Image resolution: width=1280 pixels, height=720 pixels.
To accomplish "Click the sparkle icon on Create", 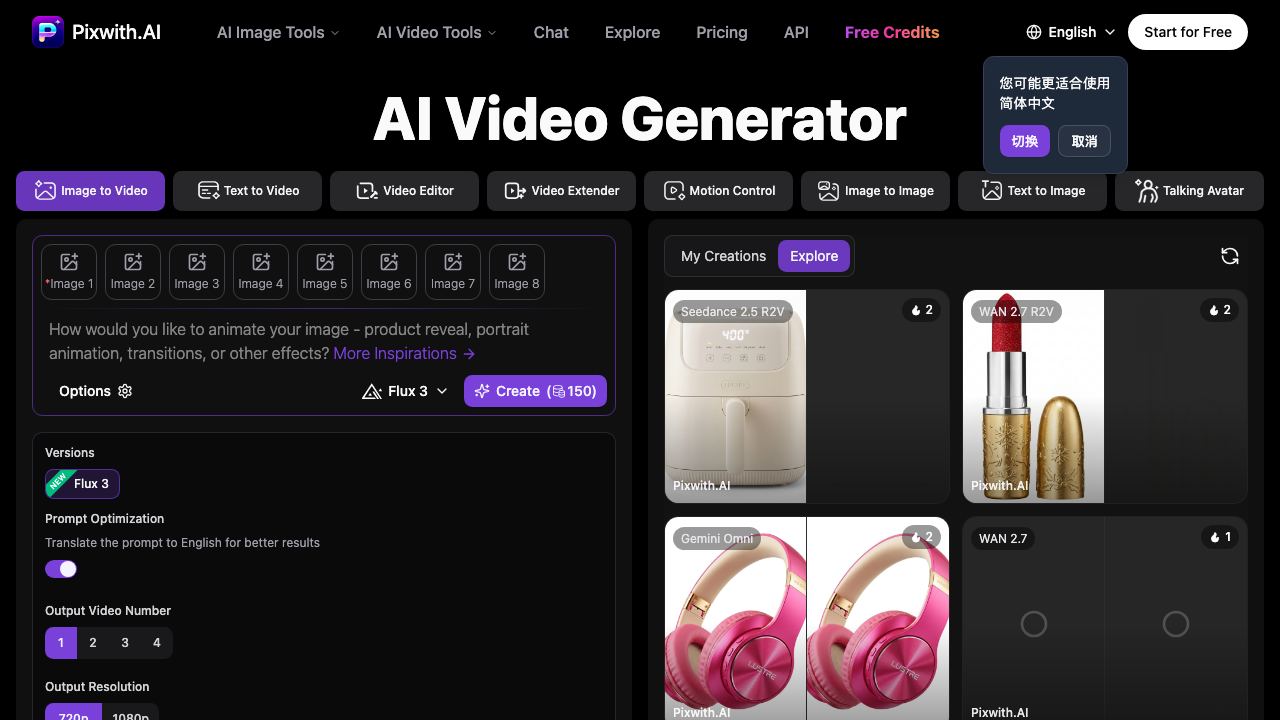I will click(482, 391).
